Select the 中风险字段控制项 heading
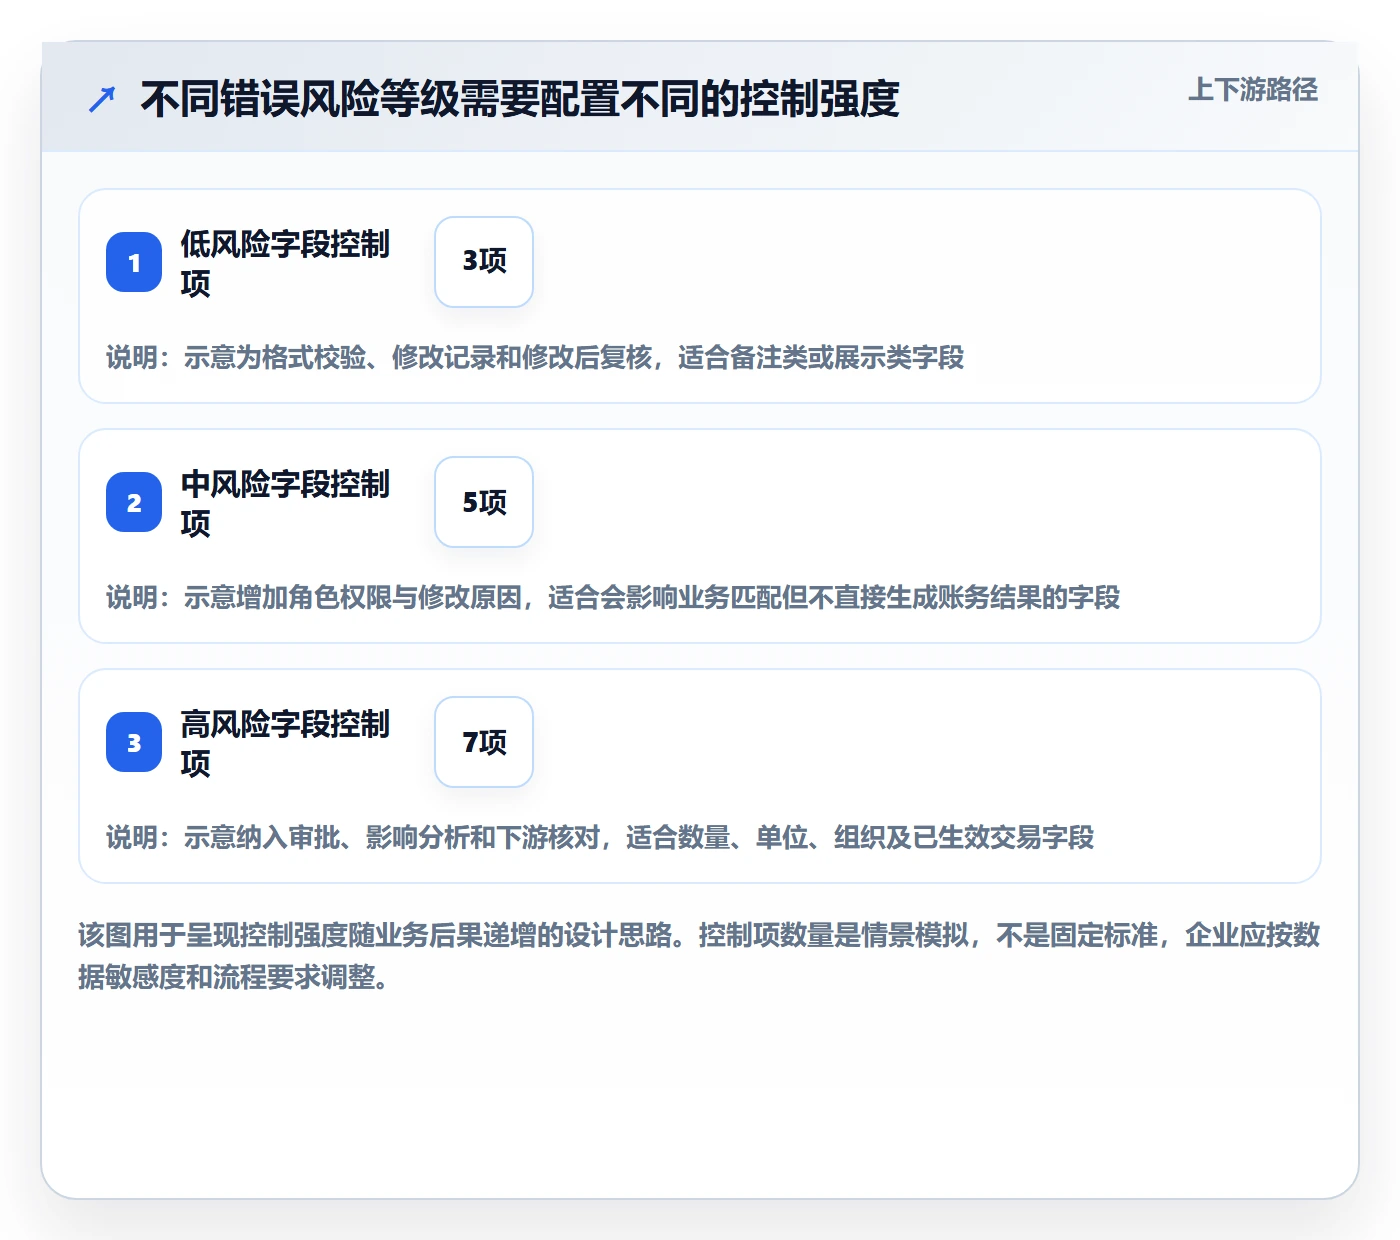 click(x=285, y=503)
